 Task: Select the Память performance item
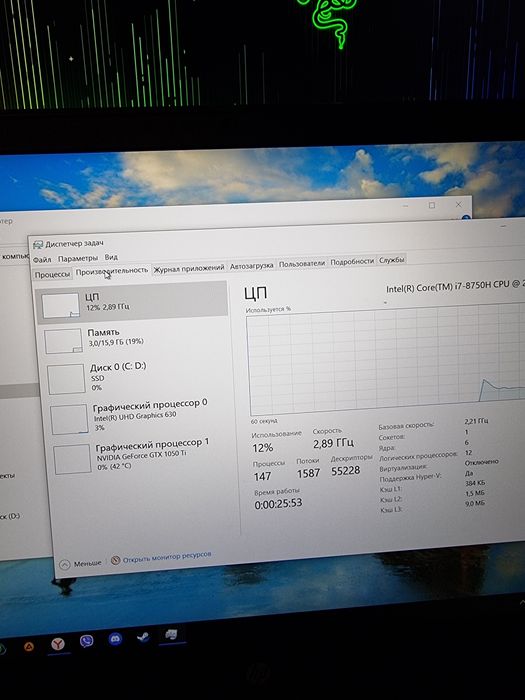click(x=134, y=338)
